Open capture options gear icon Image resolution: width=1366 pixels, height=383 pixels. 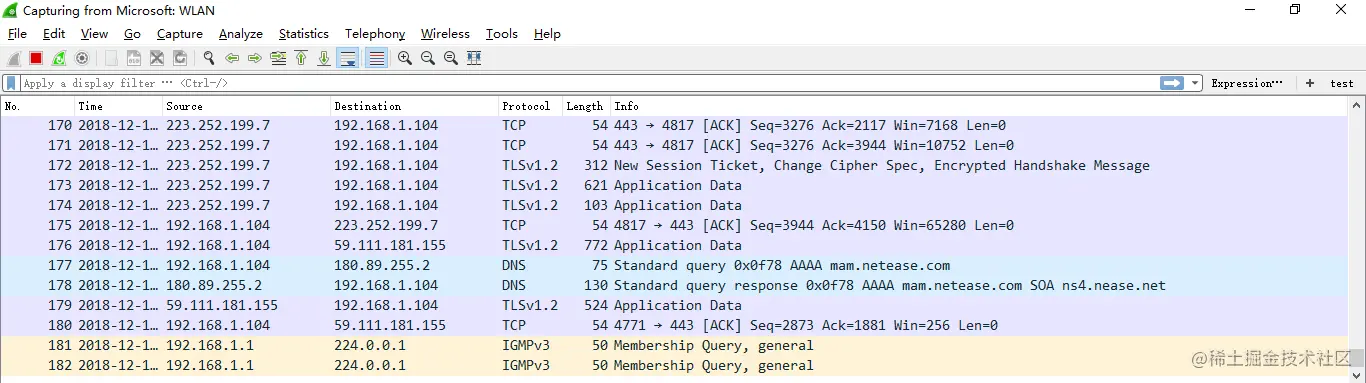coord(82,59)
